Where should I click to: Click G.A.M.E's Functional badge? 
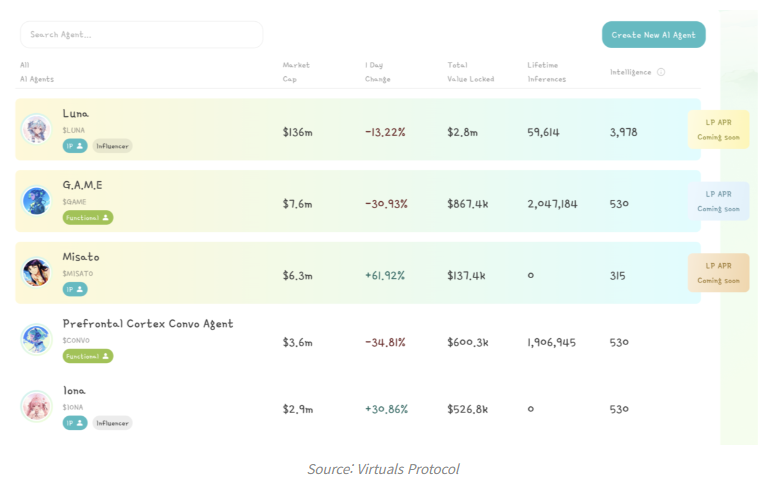click(x=88, y=218)
